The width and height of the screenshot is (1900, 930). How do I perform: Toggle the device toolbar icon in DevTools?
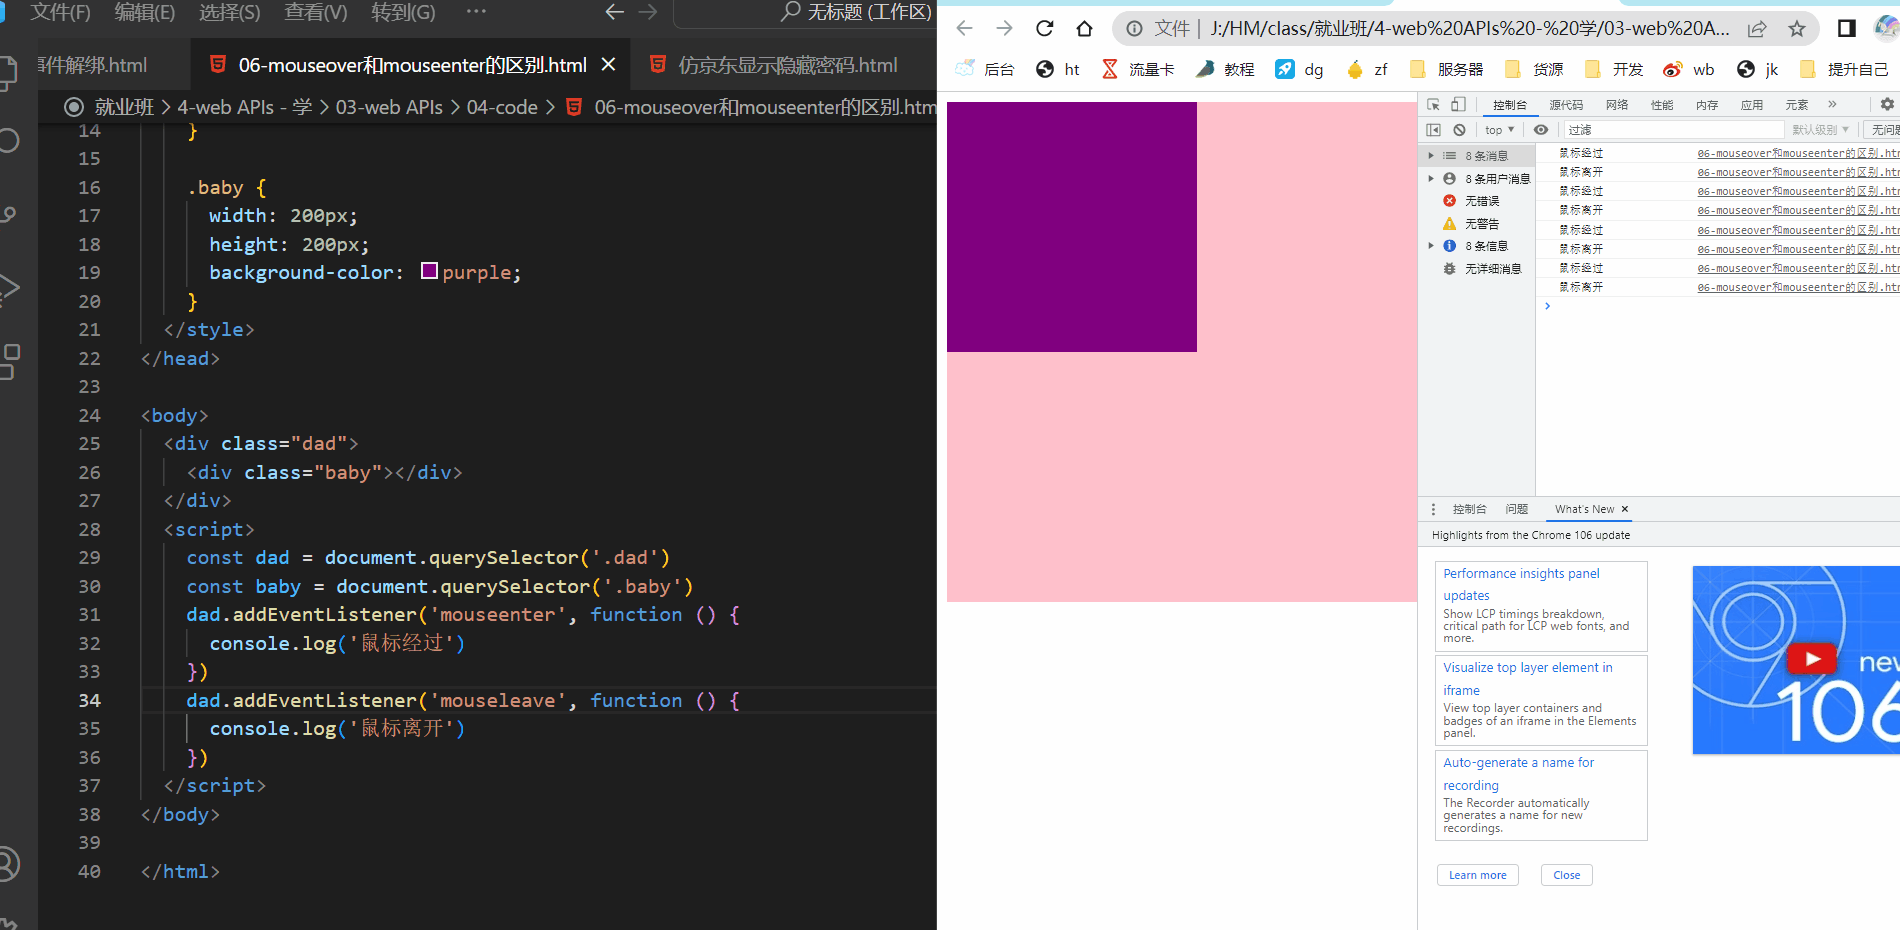1458,104
